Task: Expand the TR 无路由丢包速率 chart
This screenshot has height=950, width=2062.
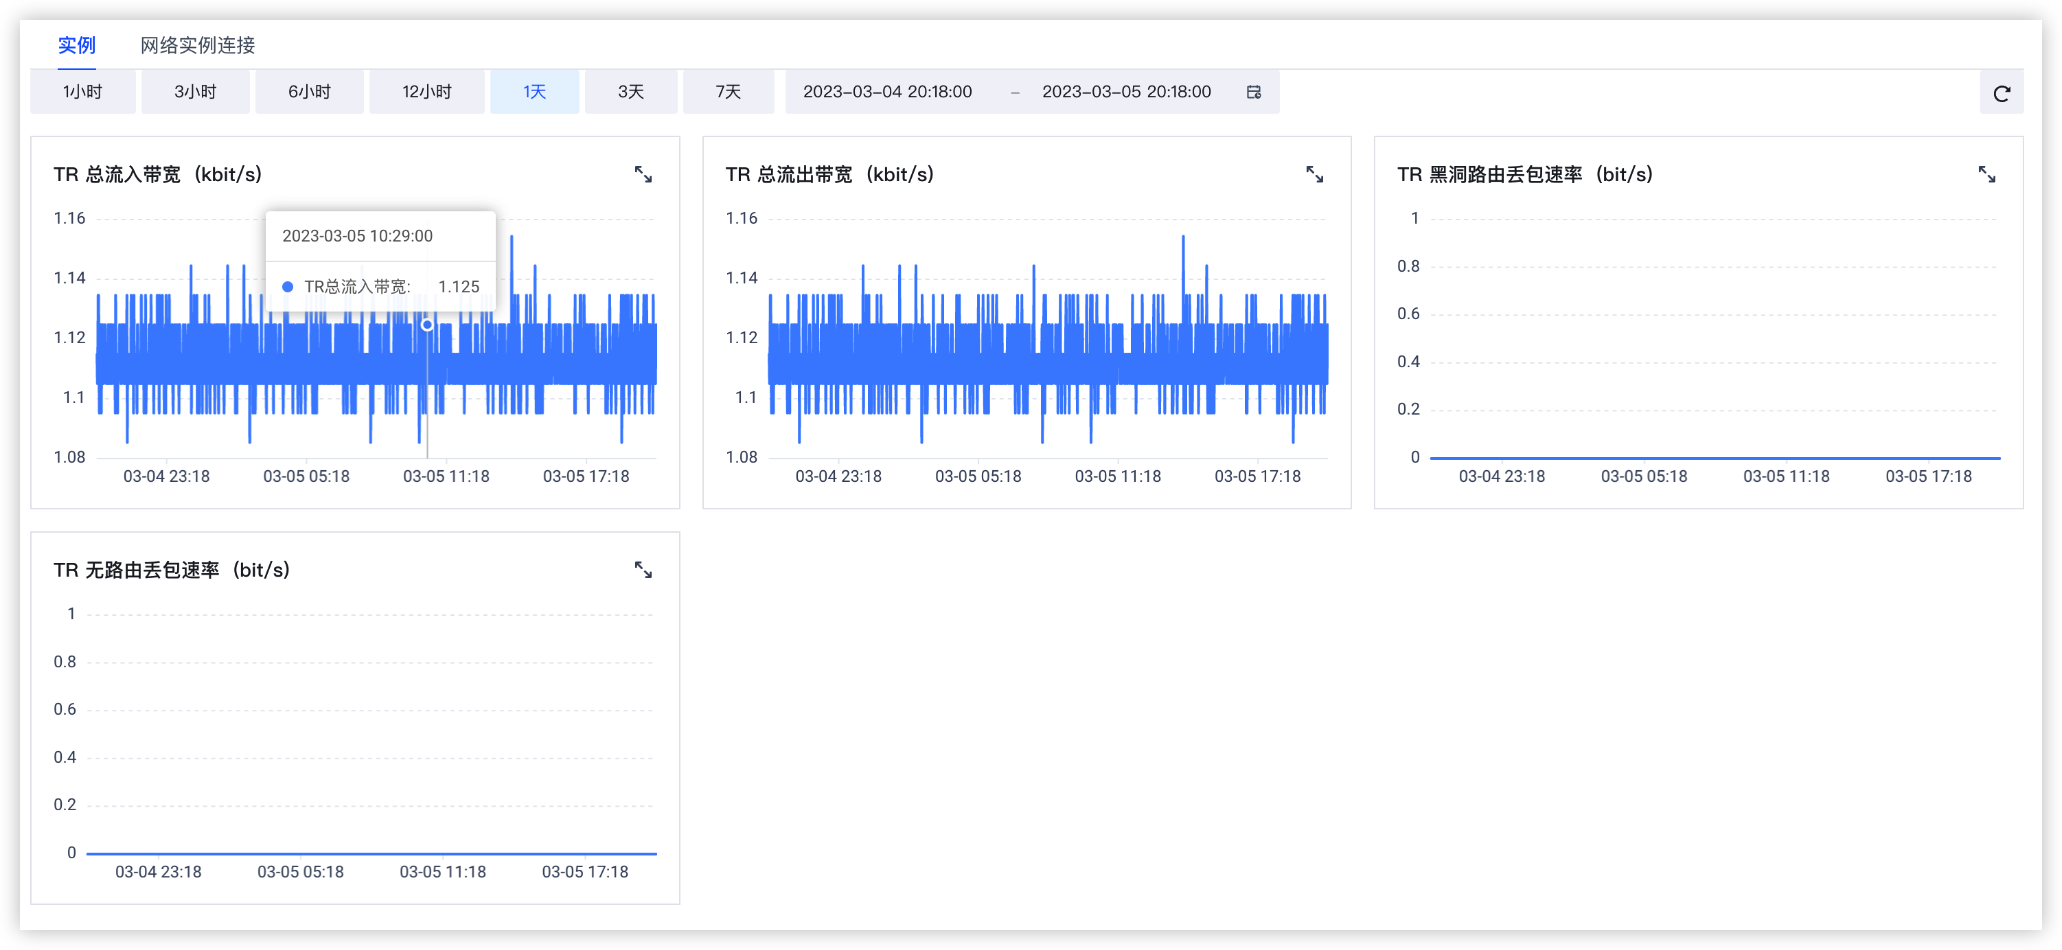Action: (x=643, y=570)
